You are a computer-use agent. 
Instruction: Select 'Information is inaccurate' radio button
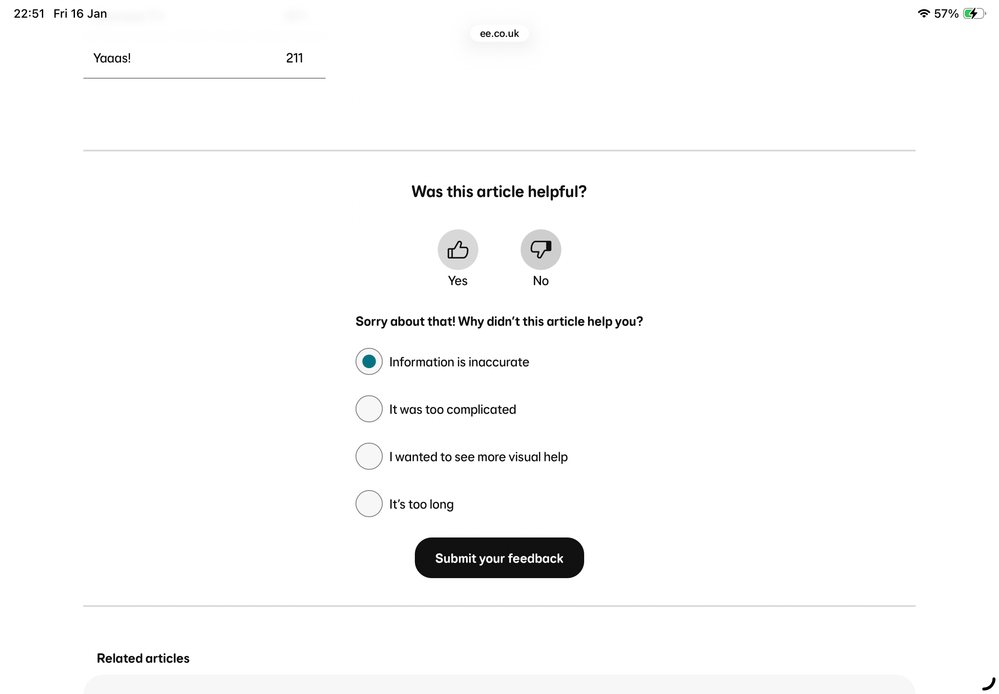coord(369,361)
